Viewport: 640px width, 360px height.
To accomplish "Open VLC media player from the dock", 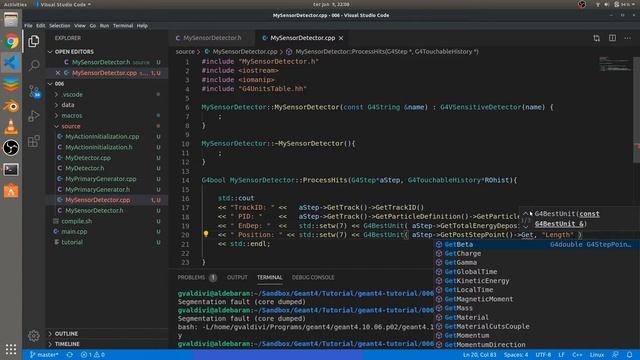I will pyautogui.click(x=11, y=127).
